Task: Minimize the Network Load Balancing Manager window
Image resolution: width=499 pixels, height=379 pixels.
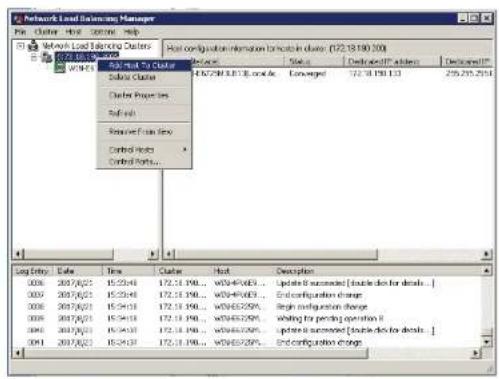Action: (462, 18)
